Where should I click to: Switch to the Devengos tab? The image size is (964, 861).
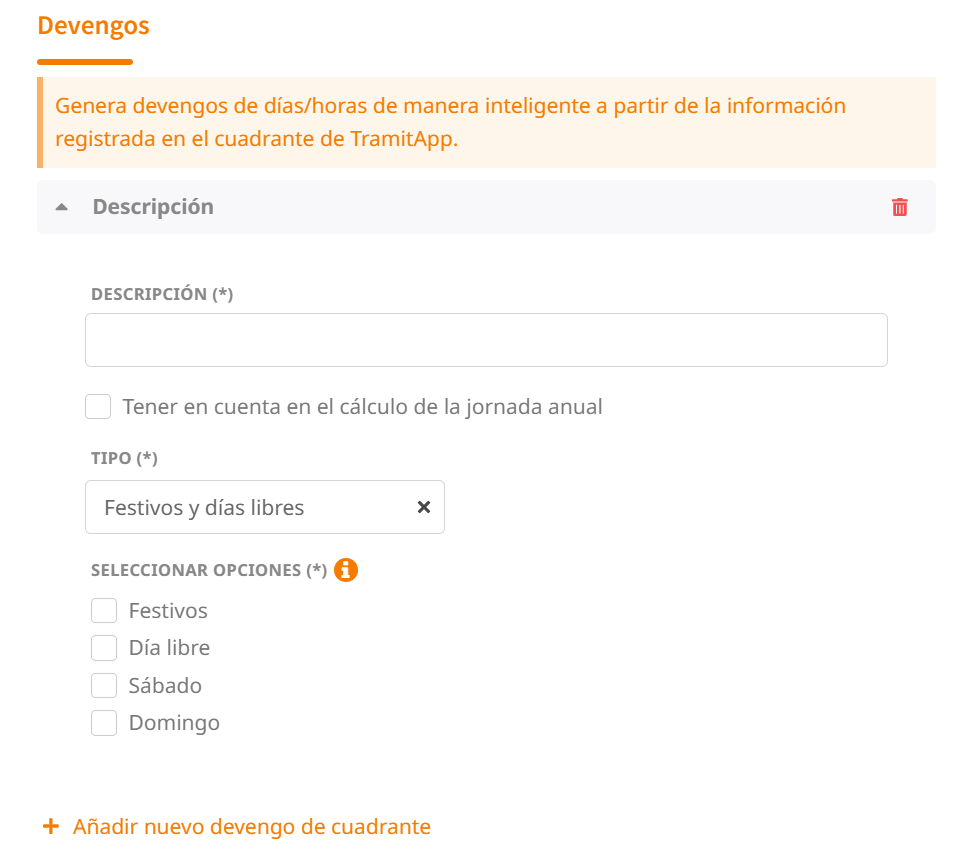point(93,26)
